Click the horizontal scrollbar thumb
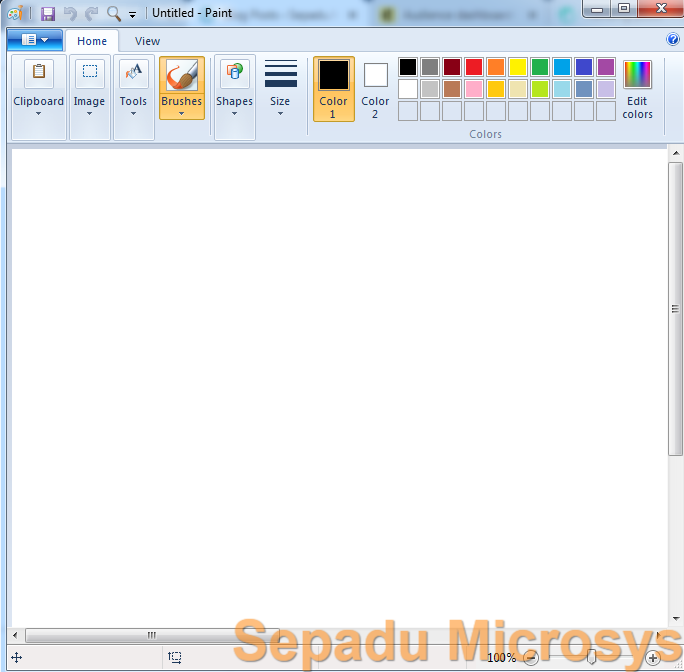The image size is (684, 672). pos(152,635)
